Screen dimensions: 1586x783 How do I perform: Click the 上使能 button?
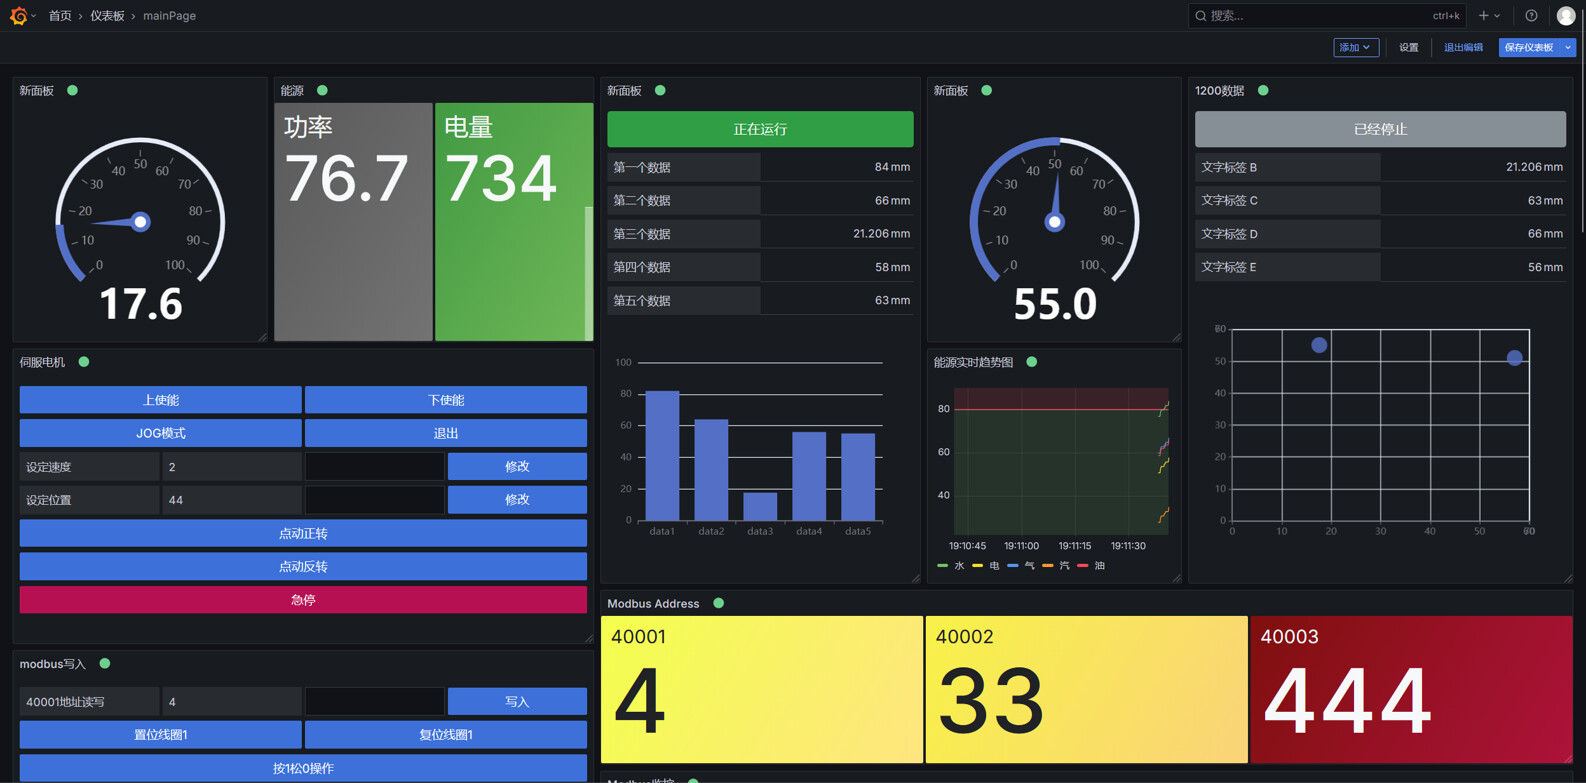[160, 400]
